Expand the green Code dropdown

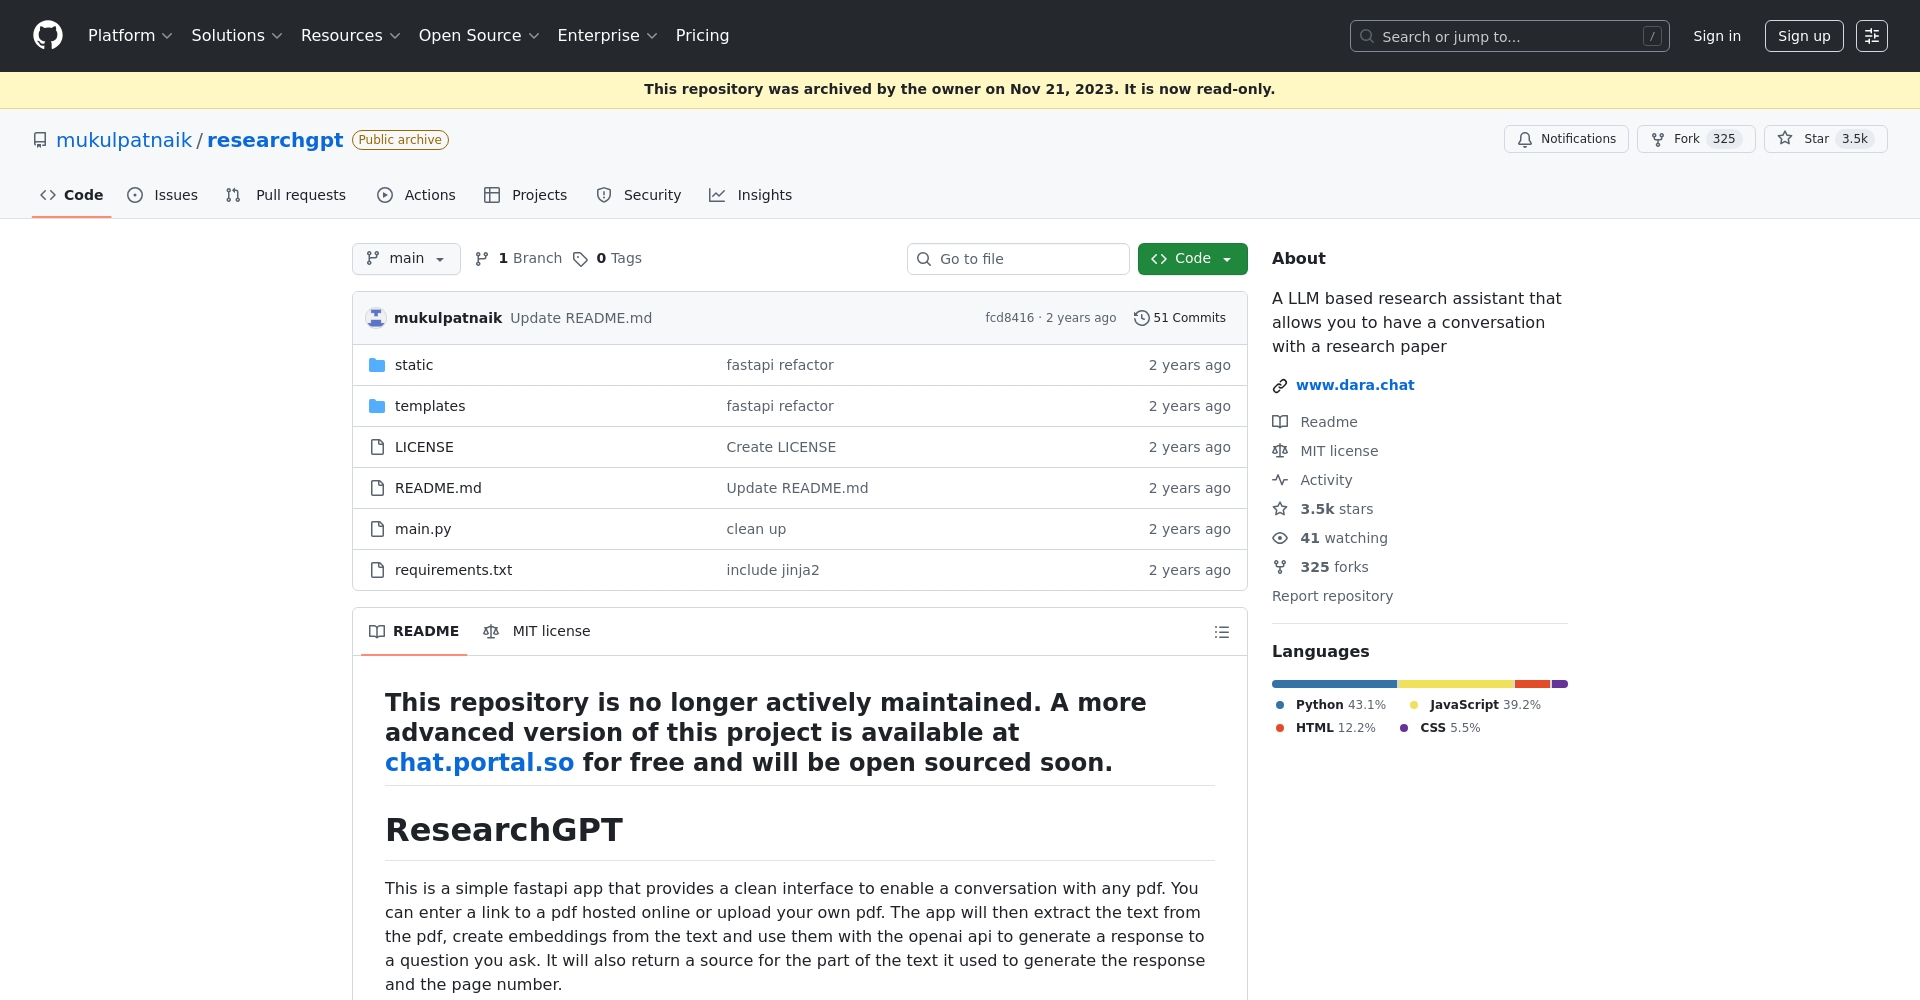tap(1192, 258)
